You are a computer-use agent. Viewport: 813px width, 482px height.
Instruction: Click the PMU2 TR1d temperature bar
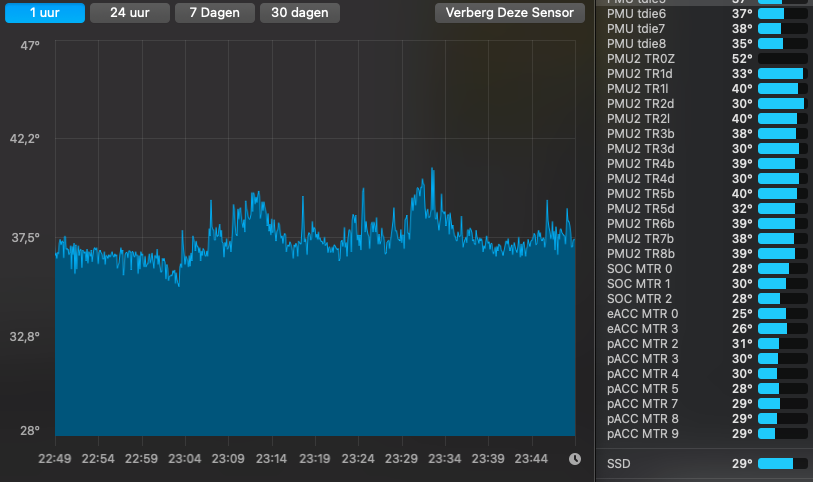point(782,74)
